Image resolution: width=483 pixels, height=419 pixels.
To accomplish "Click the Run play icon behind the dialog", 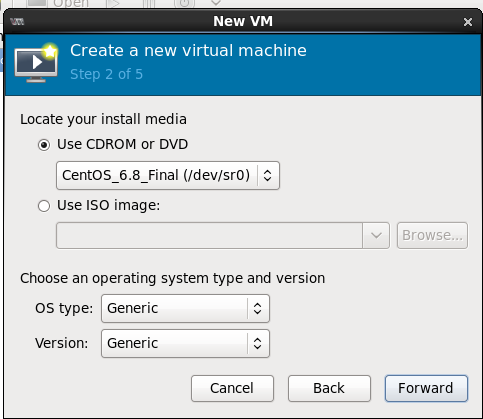I will coord(114,4).
